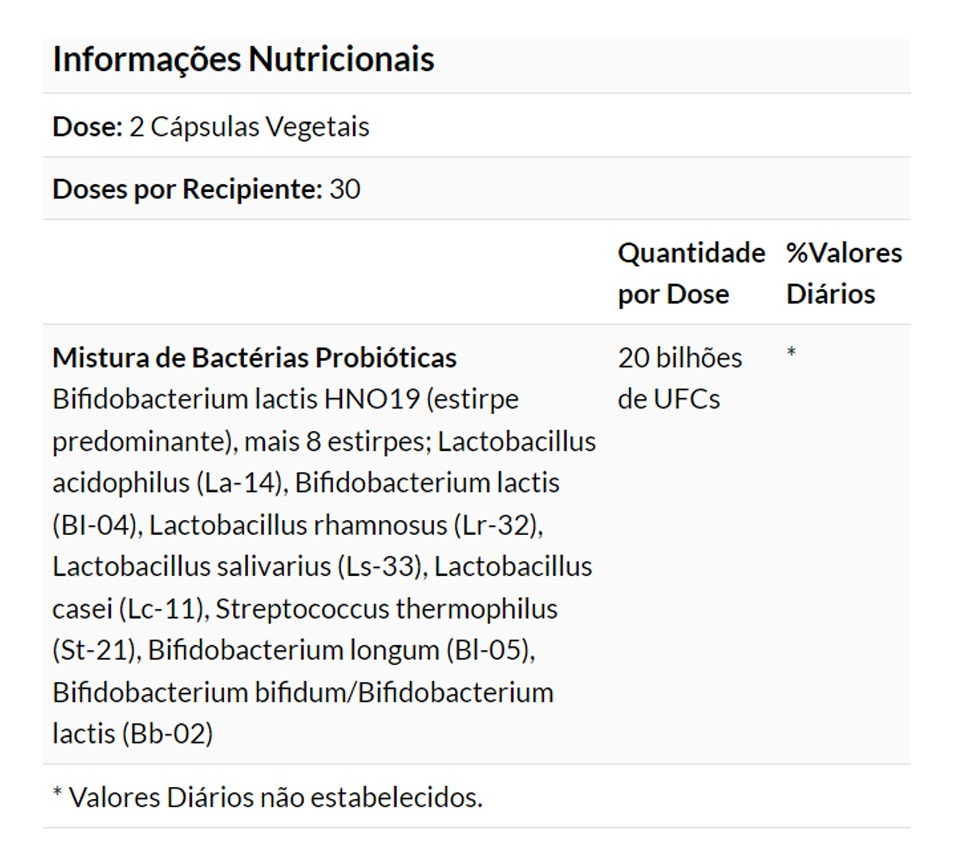
Task: Click the 2 Cápsulas Vegetais text
Action: [x=249, y=127]
